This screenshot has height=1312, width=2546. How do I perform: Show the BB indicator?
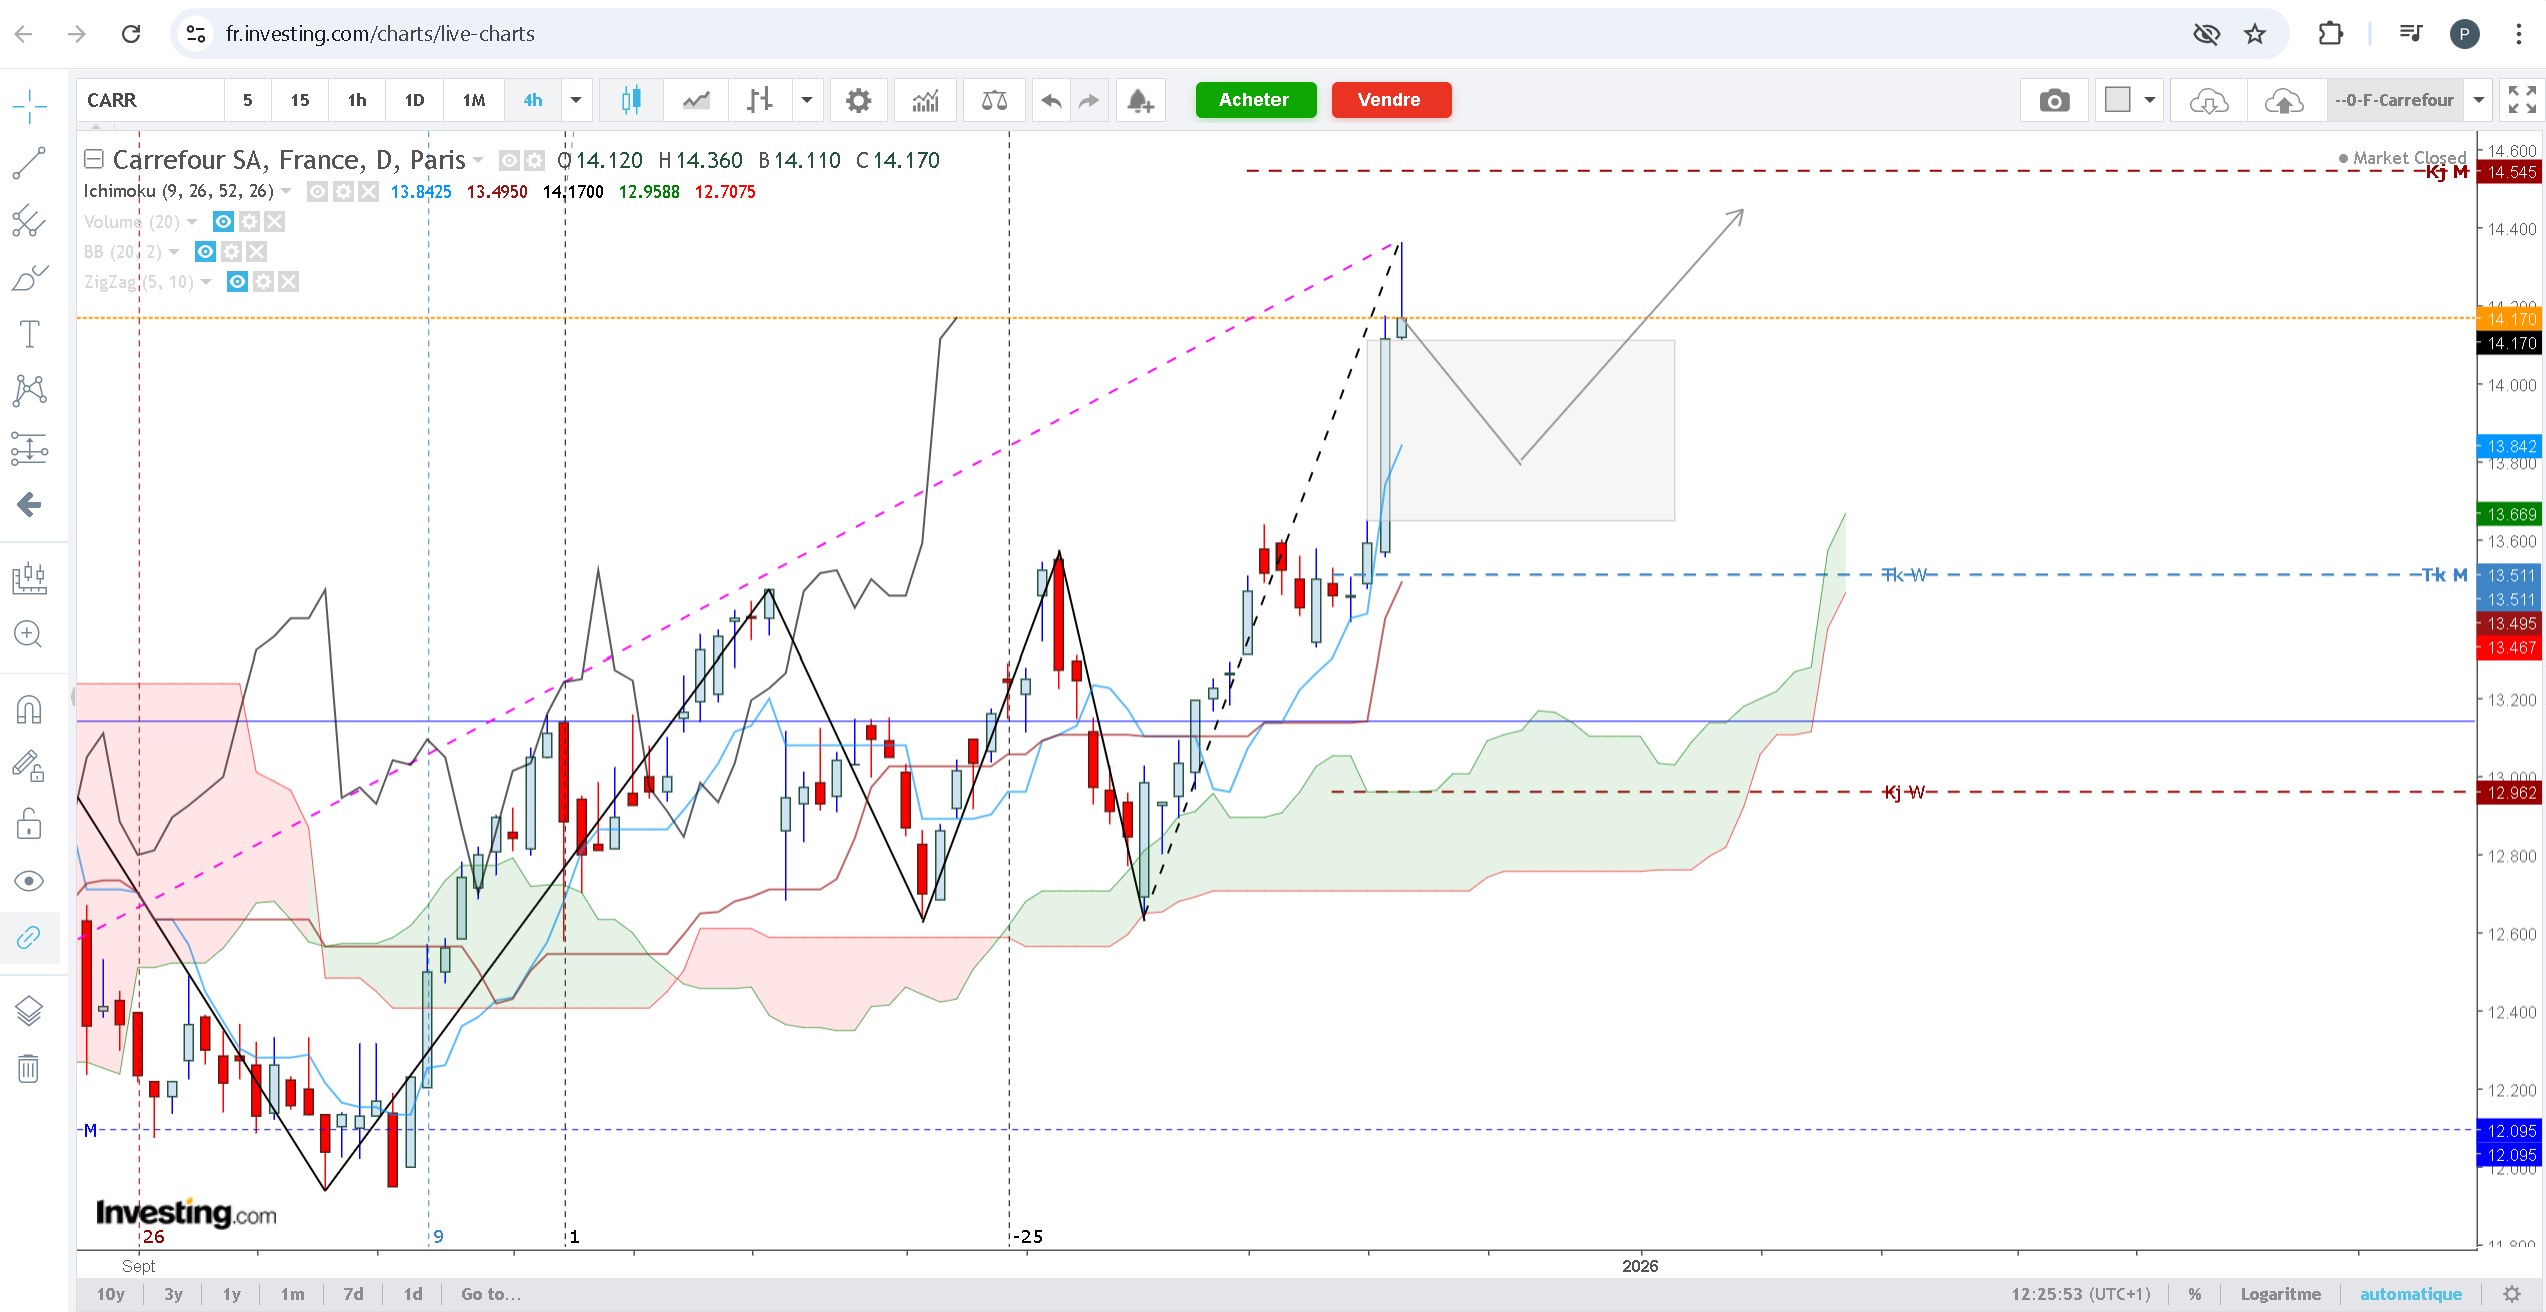pos(205,252)
